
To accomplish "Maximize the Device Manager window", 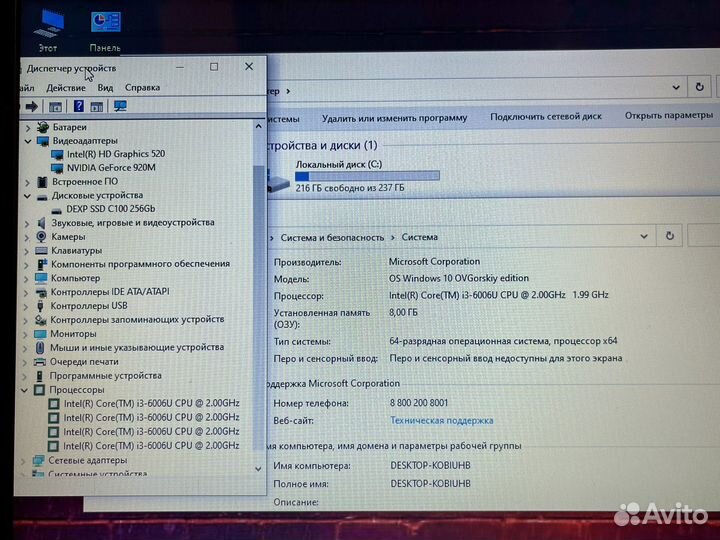I will click(x=214, y=67).
